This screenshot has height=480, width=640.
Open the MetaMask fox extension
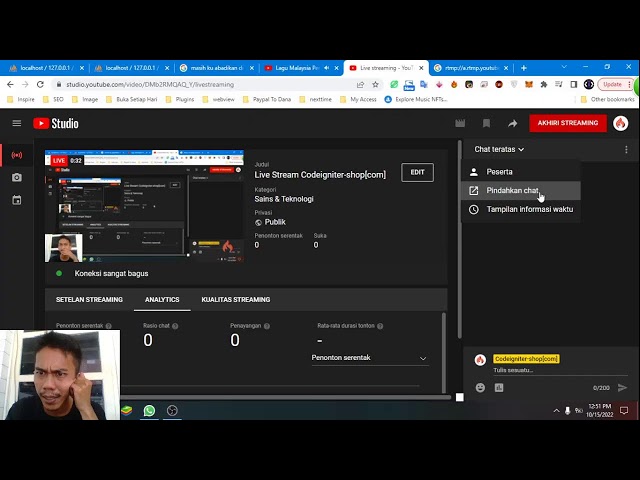(529, 84)
